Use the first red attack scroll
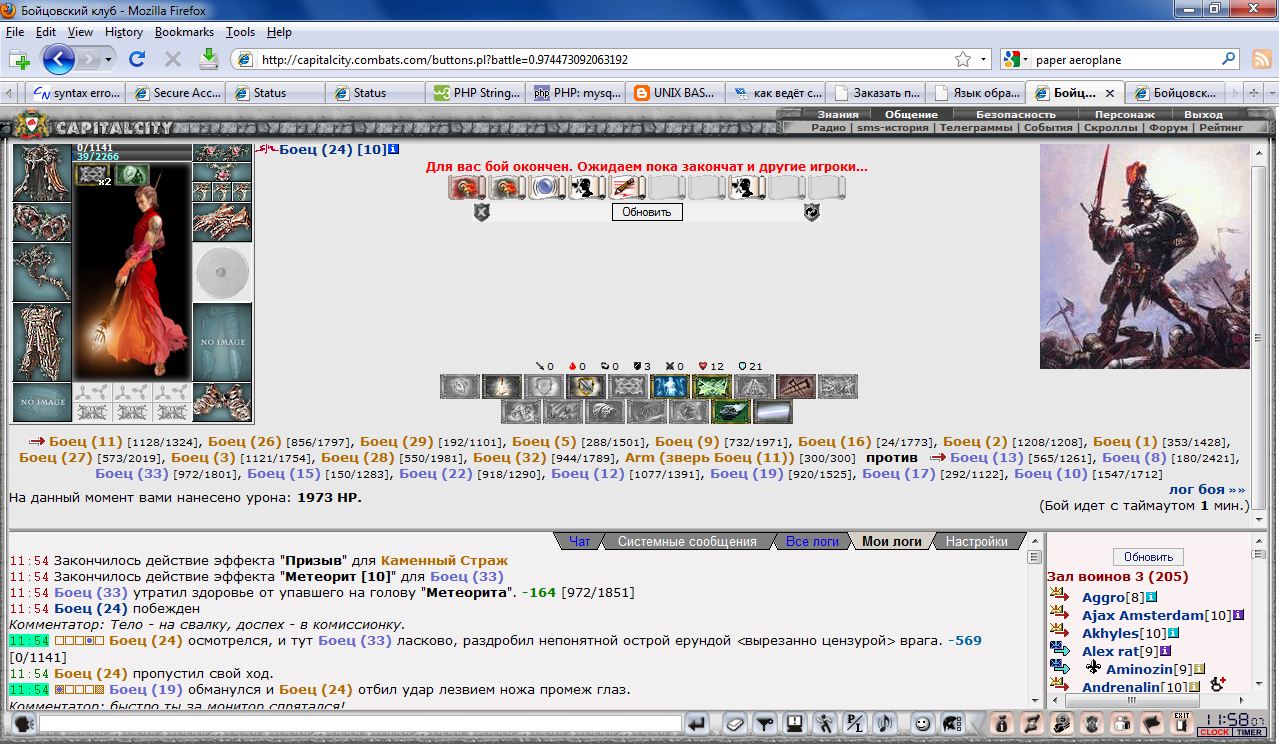 (x=466, y=187)
